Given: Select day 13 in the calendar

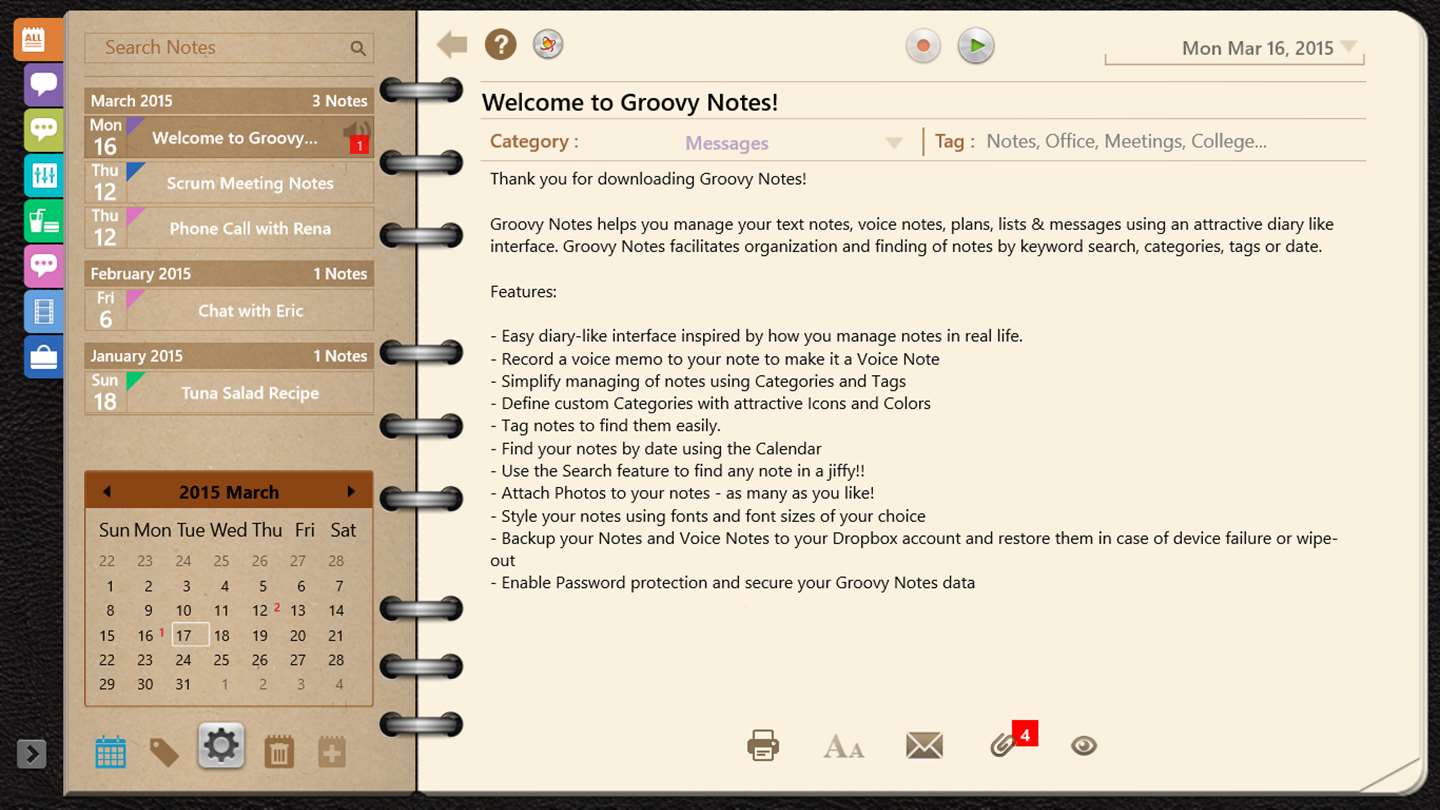Looking at the screenshot, I should tap(298, 611).
